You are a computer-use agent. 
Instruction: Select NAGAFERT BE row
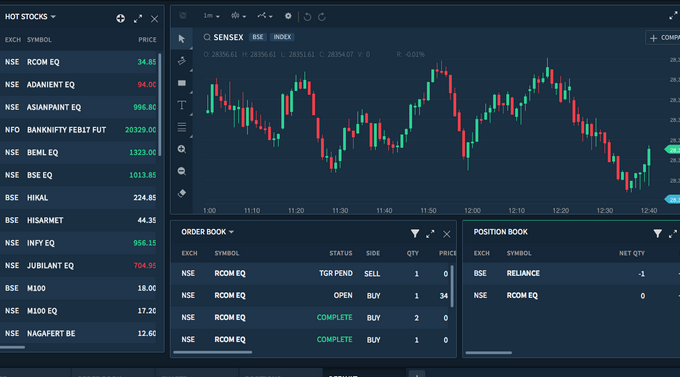point(78,333)
